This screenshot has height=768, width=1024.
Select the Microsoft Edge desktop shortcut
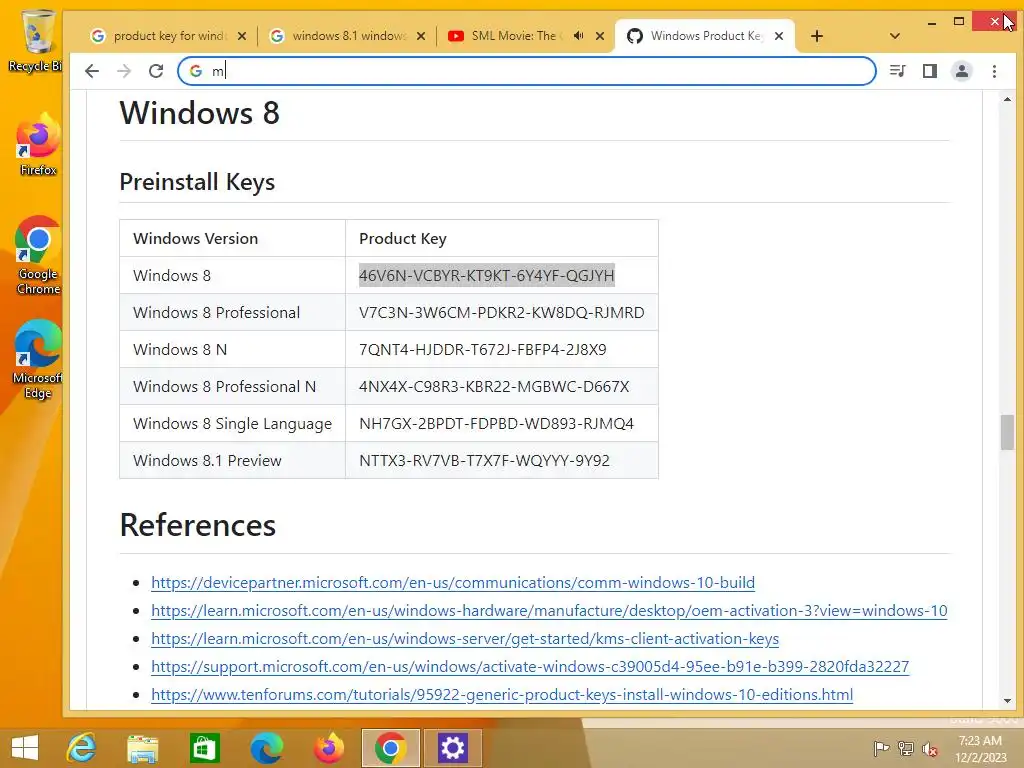pyautogui.click(x=38, y=359)
